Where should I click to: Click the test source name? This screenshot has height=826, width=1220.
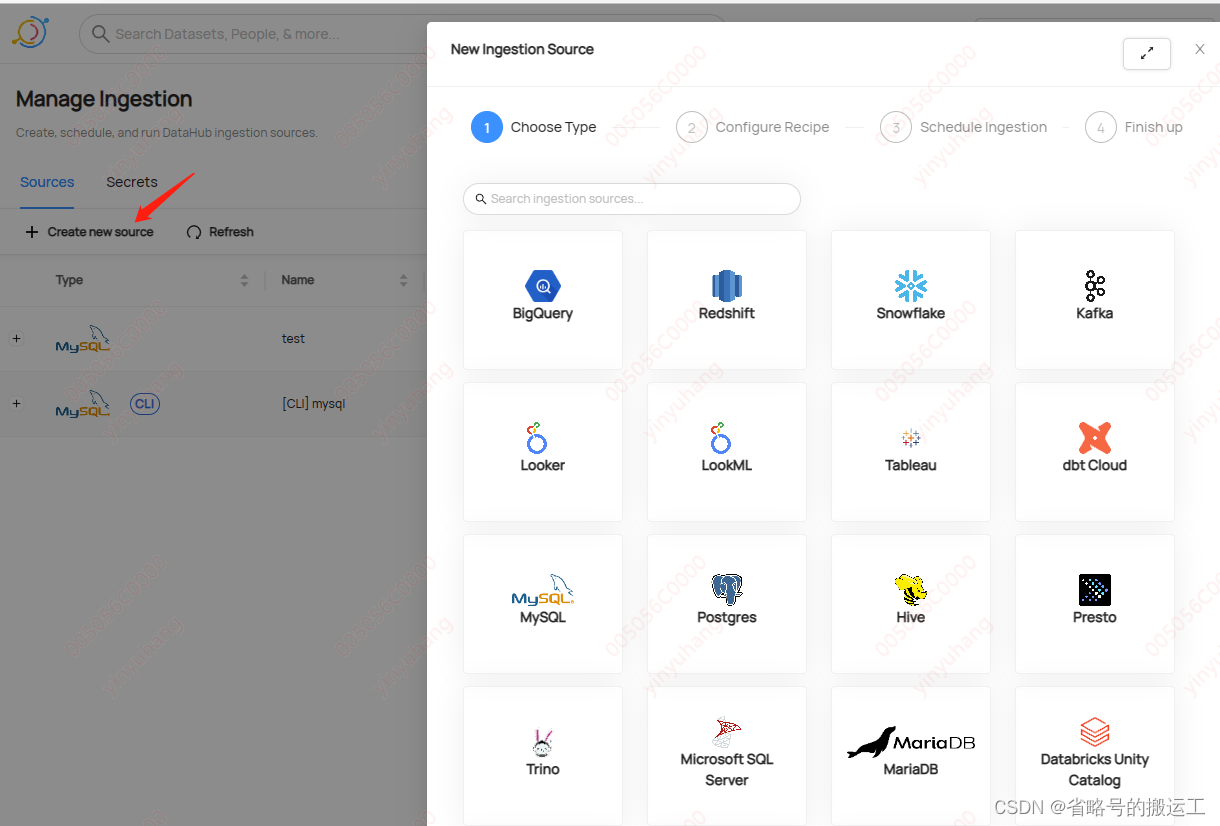tap(293, 339)
